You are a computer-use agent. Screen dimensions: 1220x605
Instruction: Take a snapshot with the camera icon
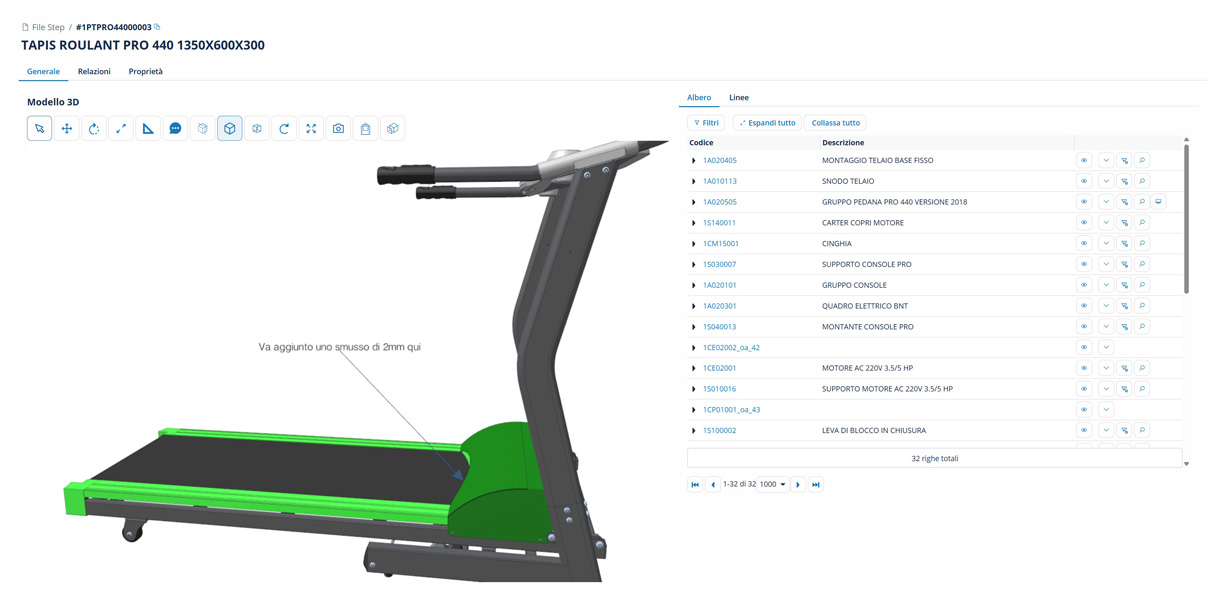pos(338,129)
